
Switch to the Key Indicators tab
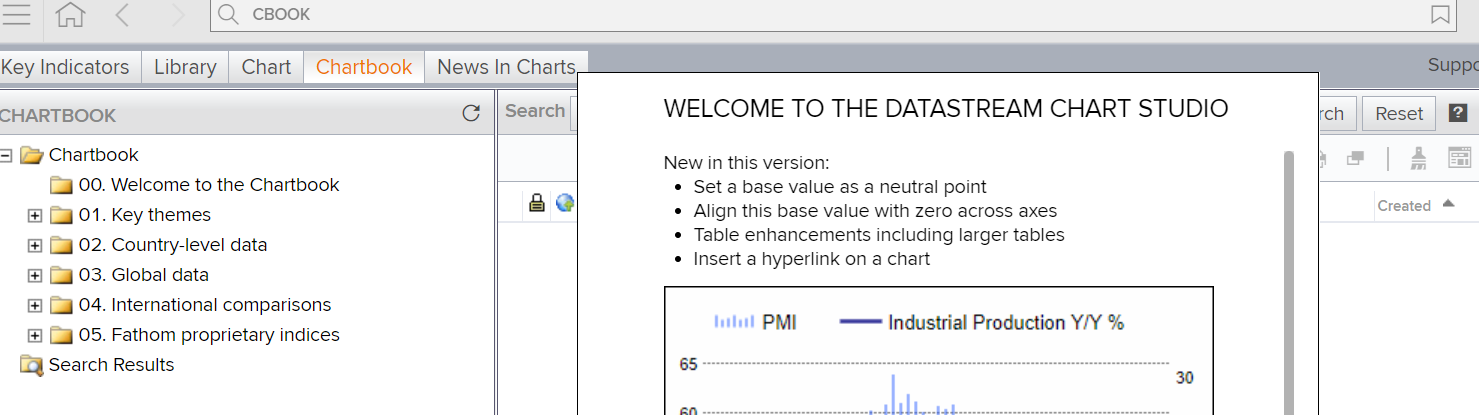(69, 67)
